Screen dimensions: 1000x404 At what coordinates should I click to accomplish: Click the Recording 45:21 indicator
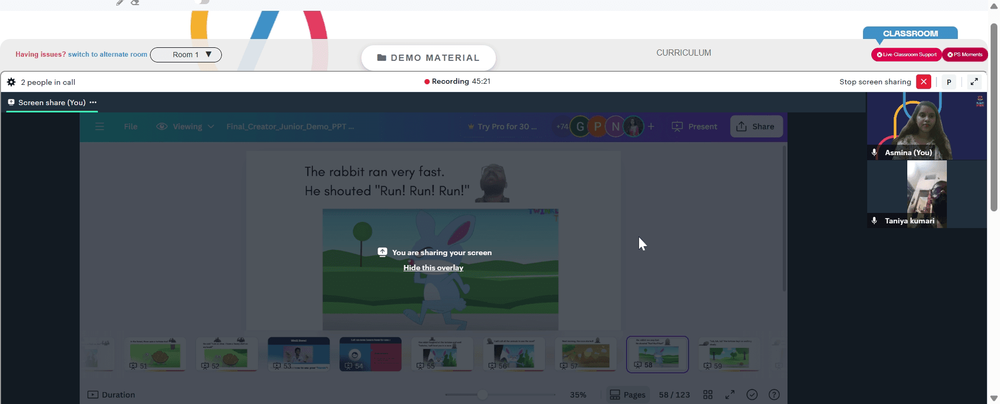click(457, 82)
